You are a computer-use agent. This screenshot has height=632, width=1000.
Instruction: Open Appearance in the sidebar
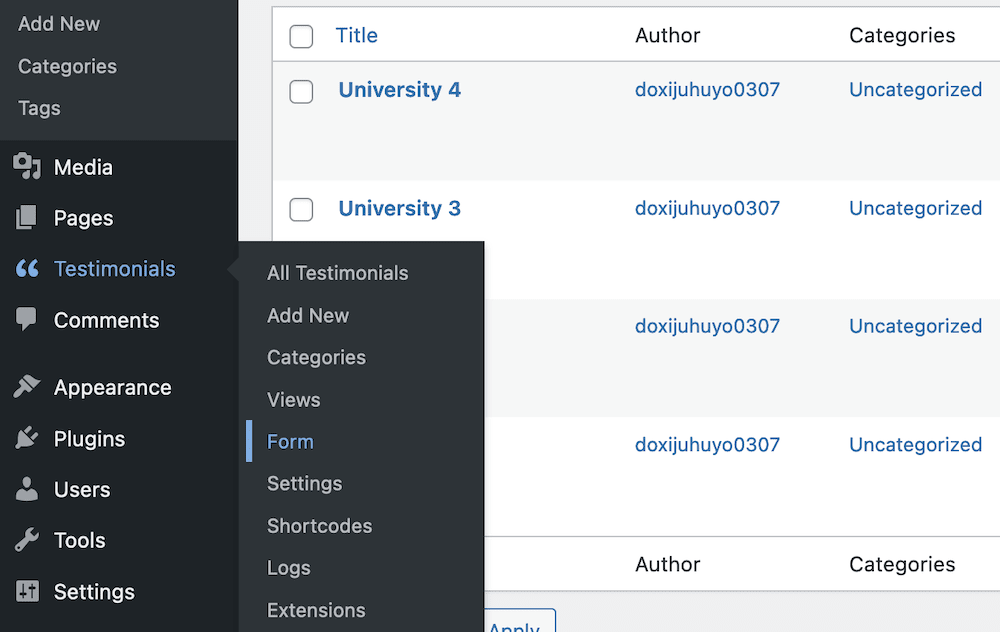(113, 387)
